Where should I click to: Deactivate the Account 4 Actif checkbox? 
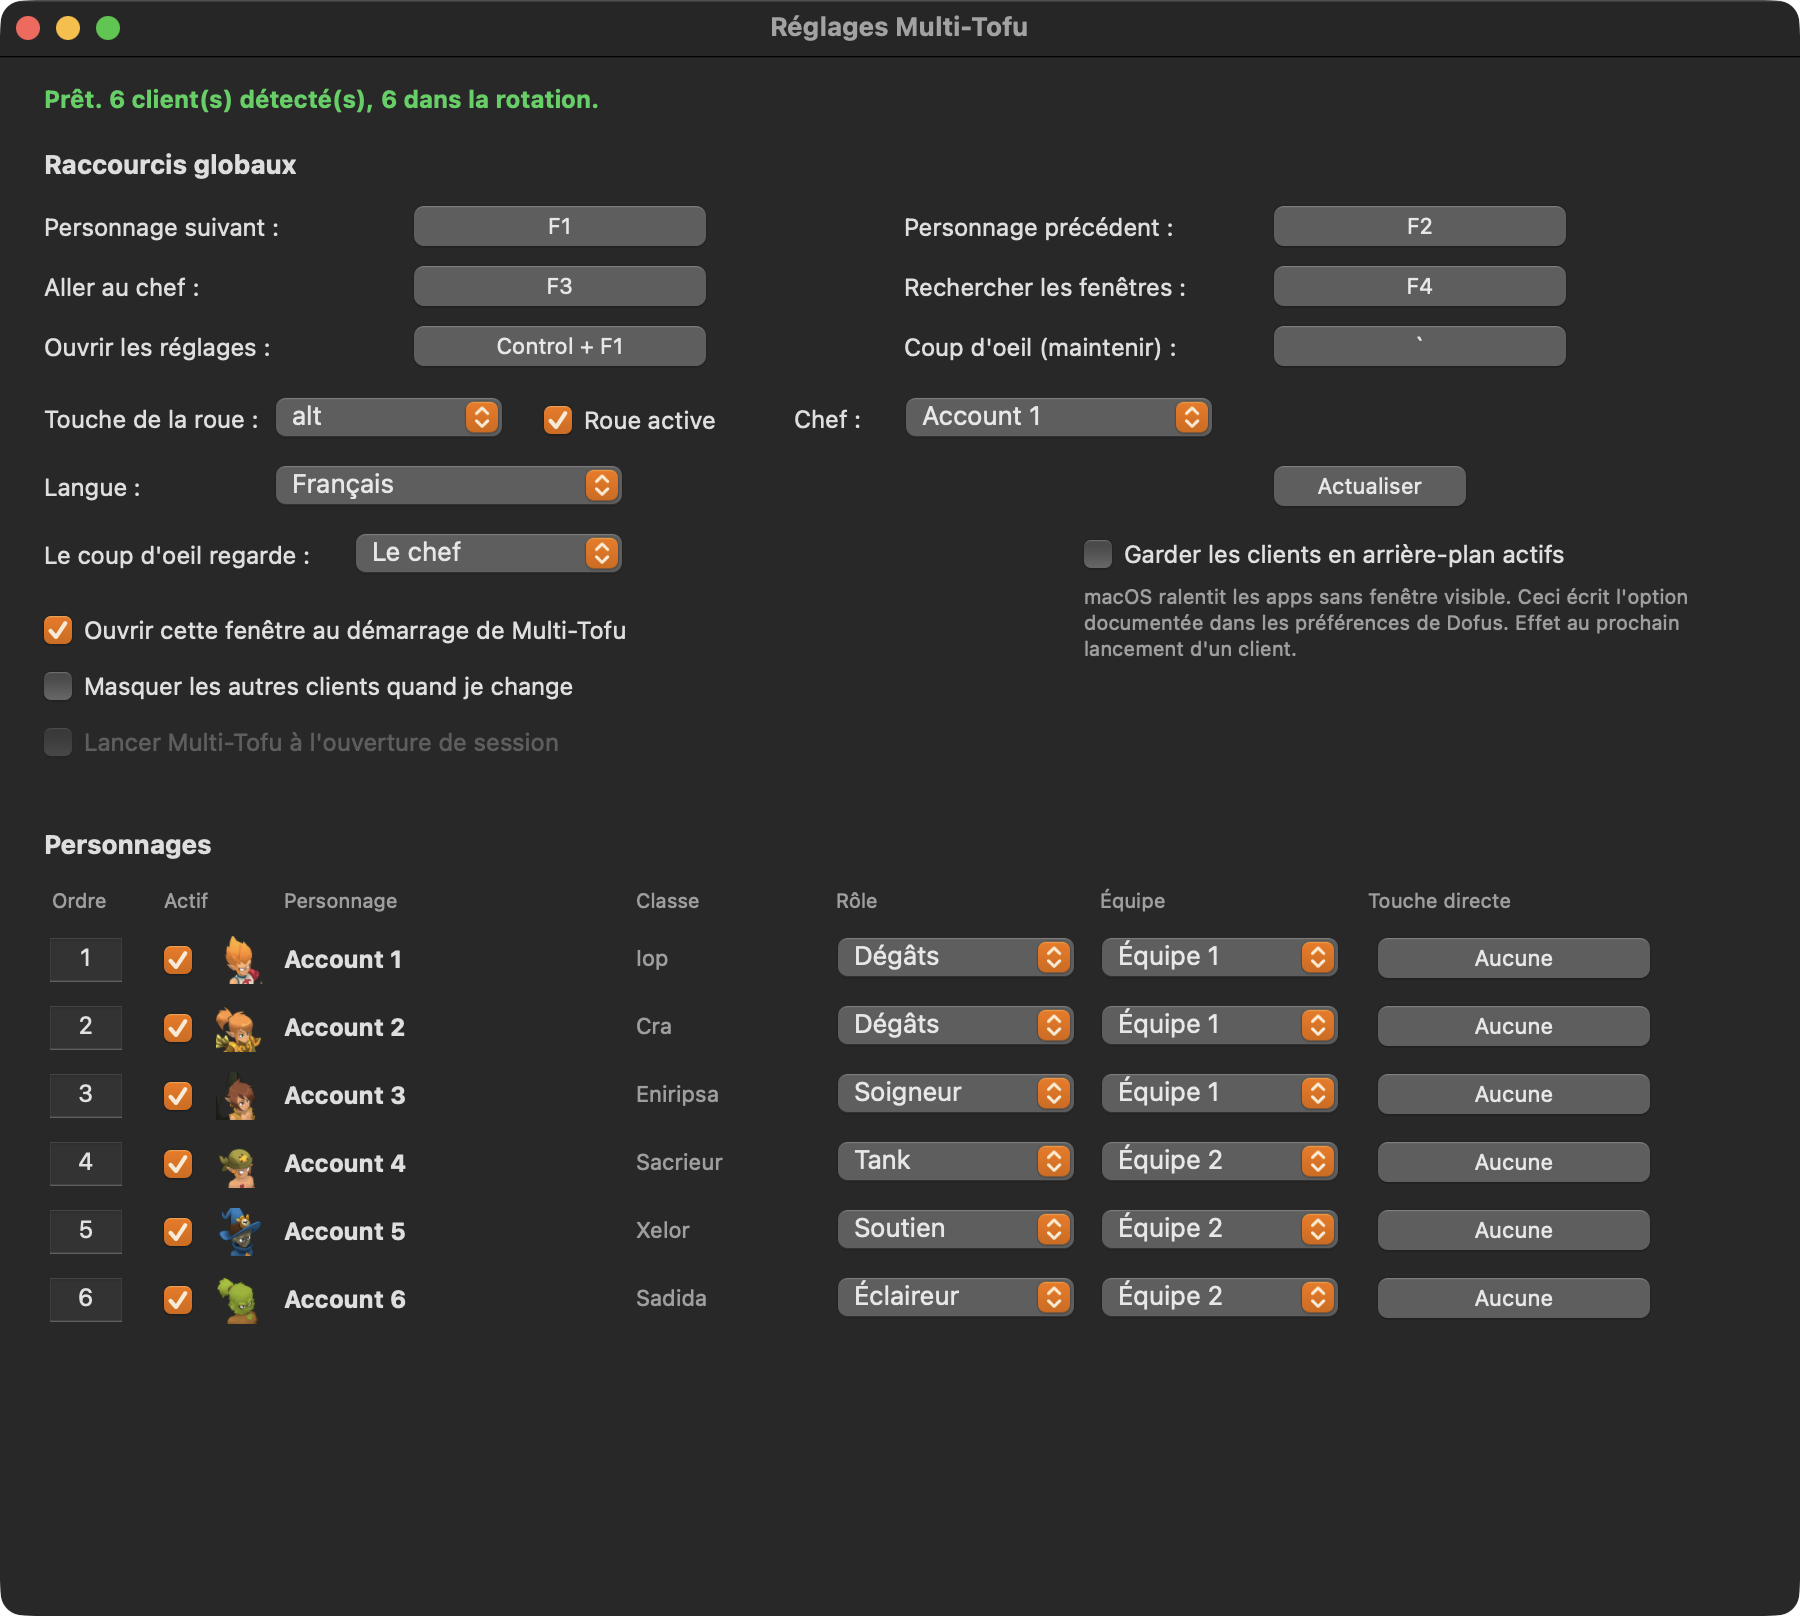pos(178,1163)
